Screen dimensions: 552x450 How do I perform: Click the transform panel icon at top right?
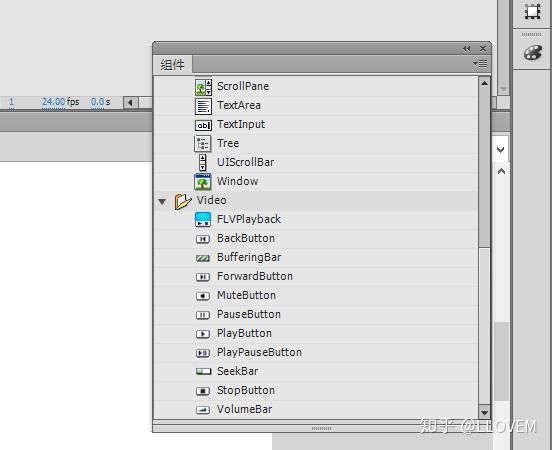[x=533, y=11]
